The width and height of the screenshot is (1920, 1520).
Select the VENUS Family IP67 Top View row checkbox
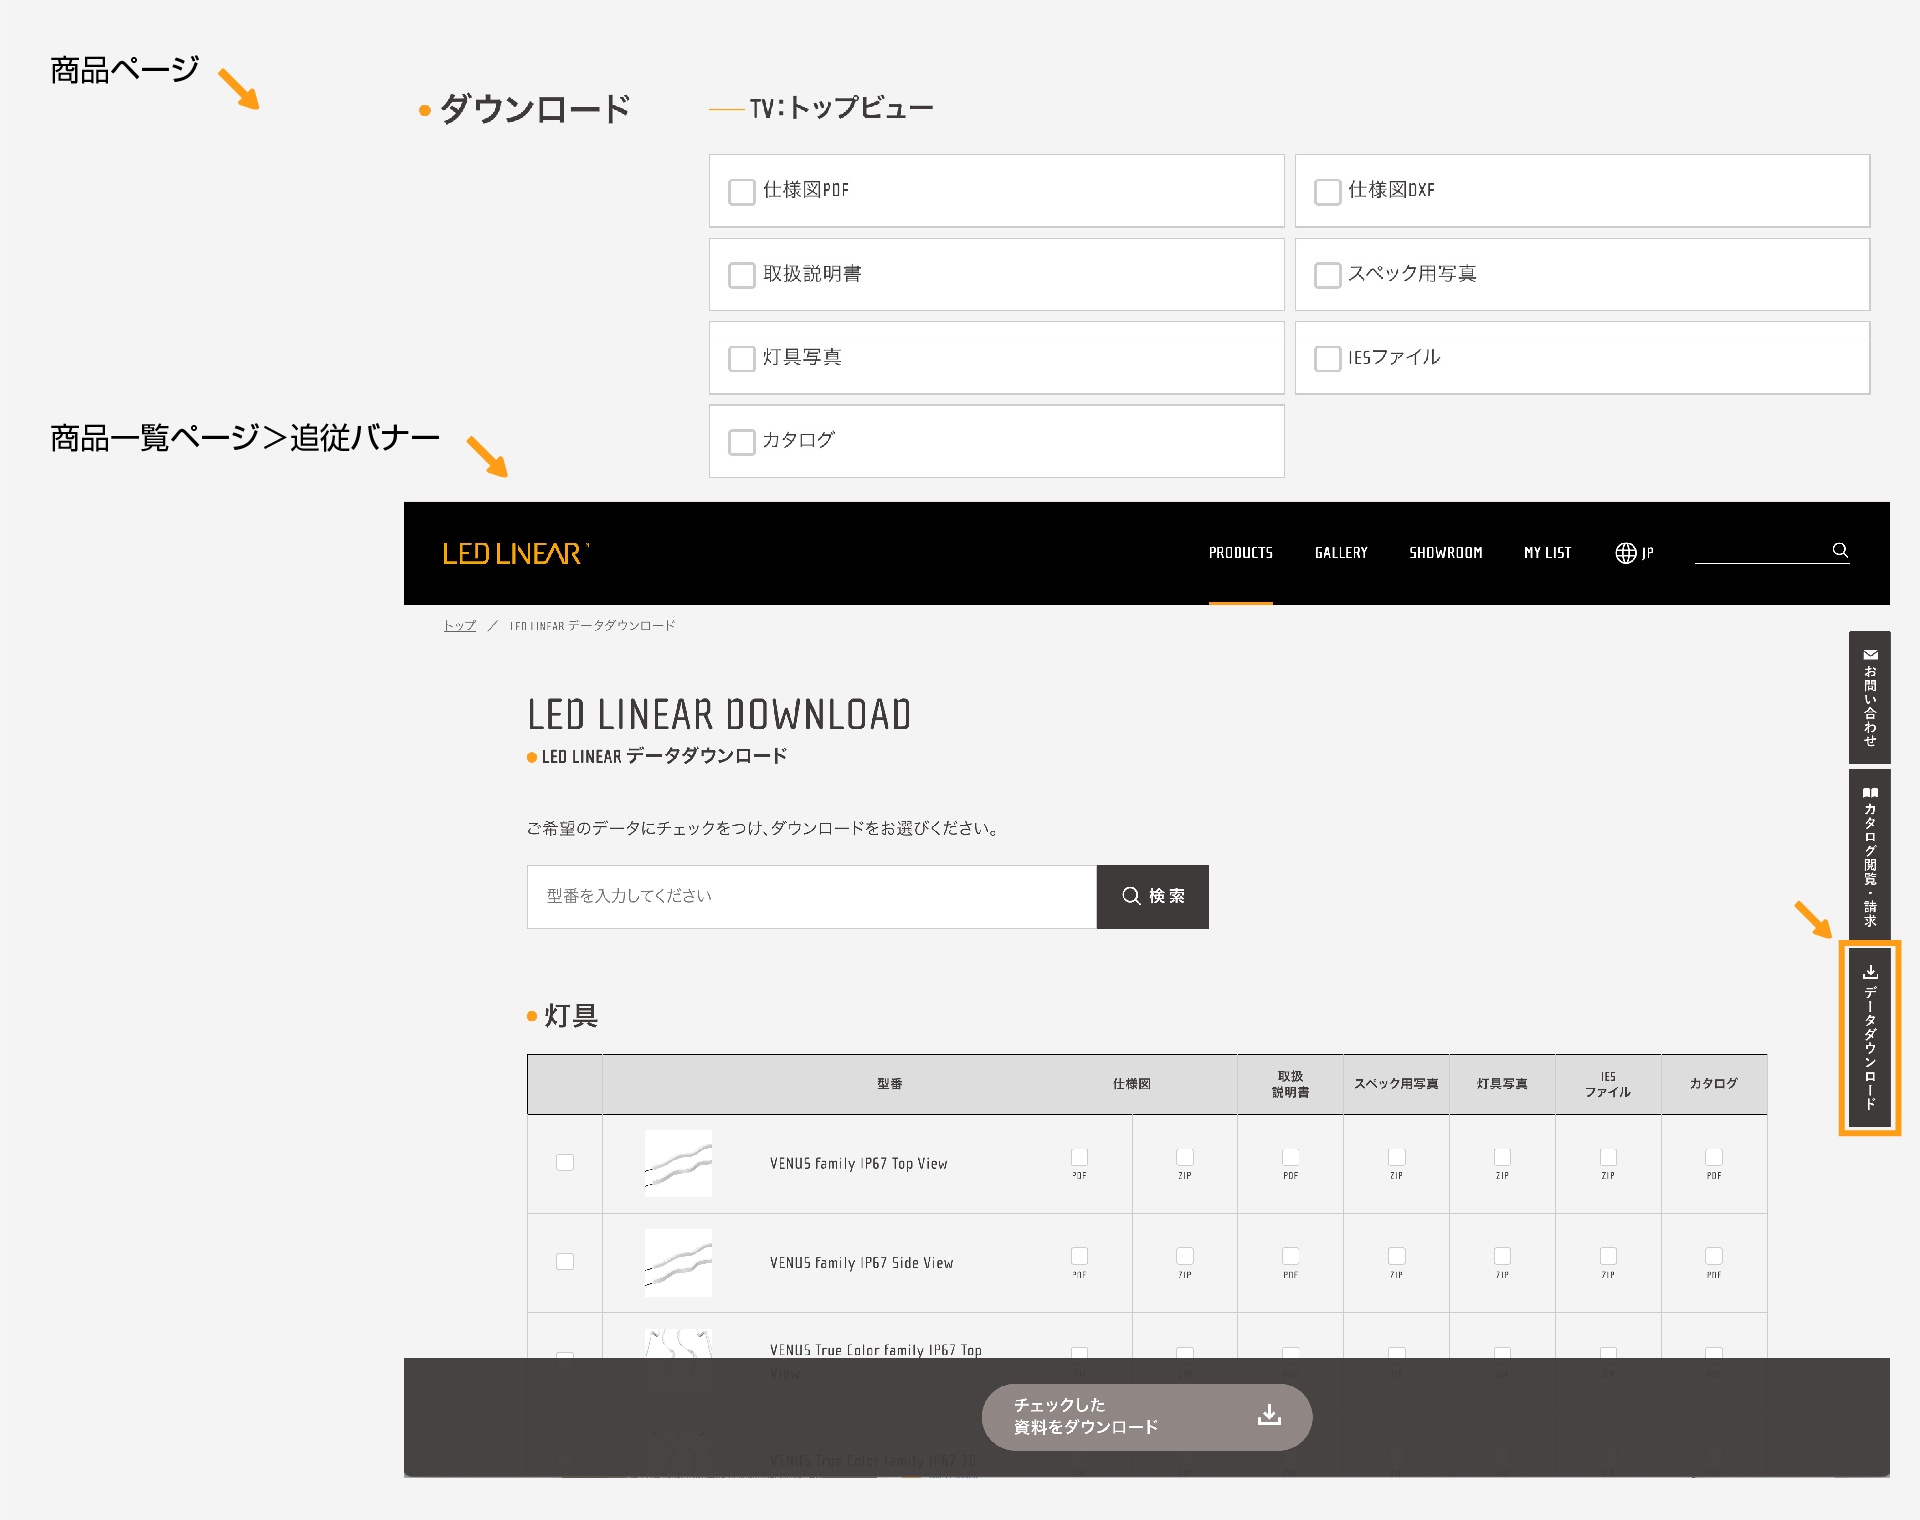(565, 1162)
